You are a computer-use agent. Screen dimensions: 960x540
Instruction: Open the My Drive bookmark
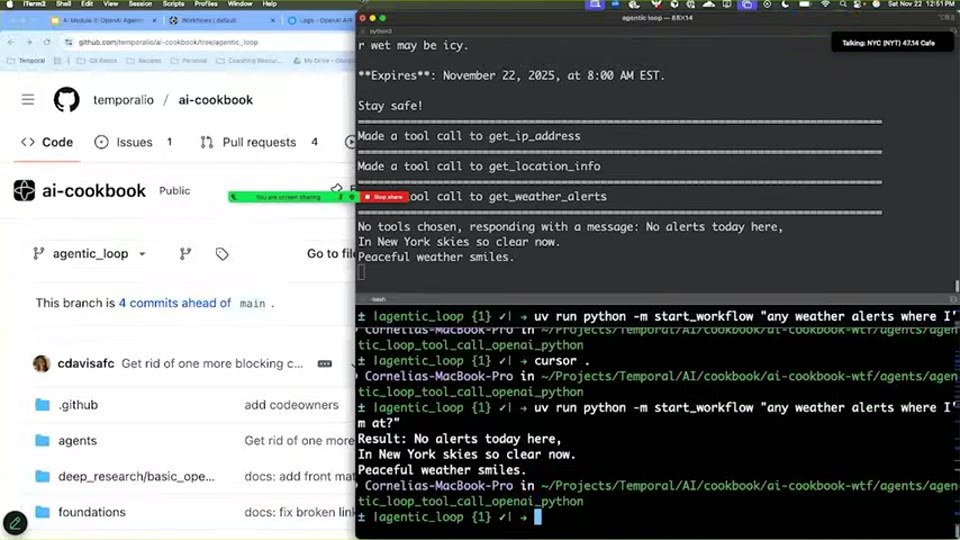tap(323, 61)
